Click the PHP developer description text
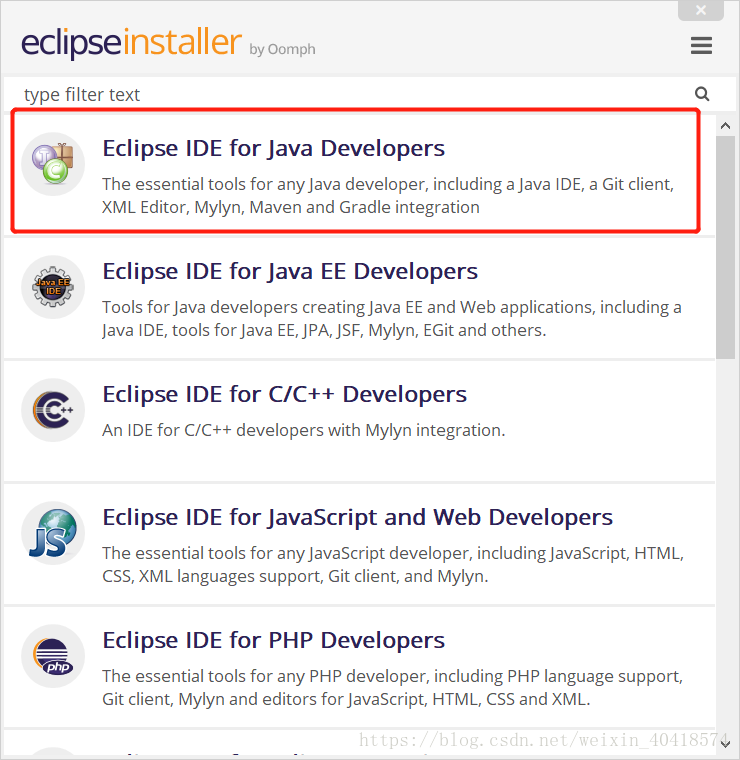740x760 pixels. pos(392,688)
